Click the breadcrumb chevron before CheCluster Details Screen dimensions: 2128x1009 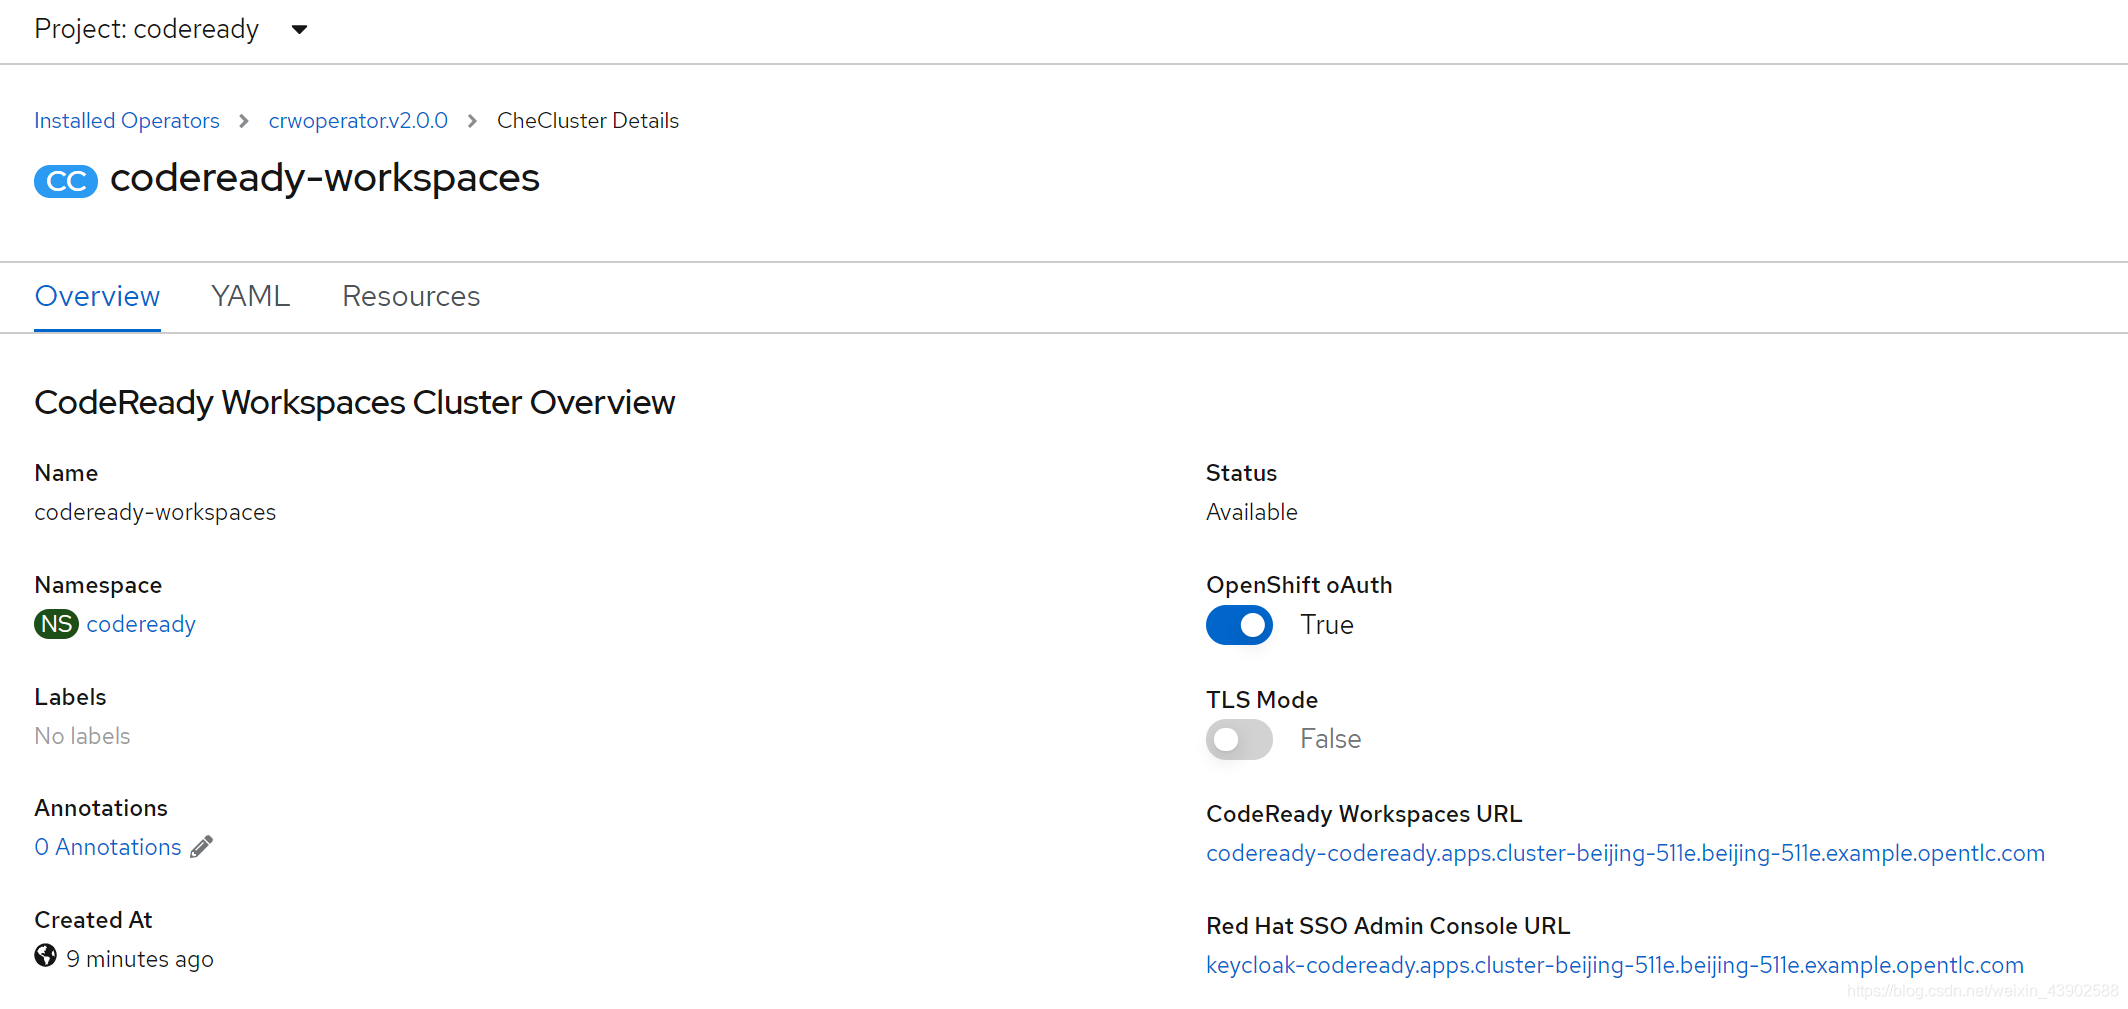(x=472, y=121)
